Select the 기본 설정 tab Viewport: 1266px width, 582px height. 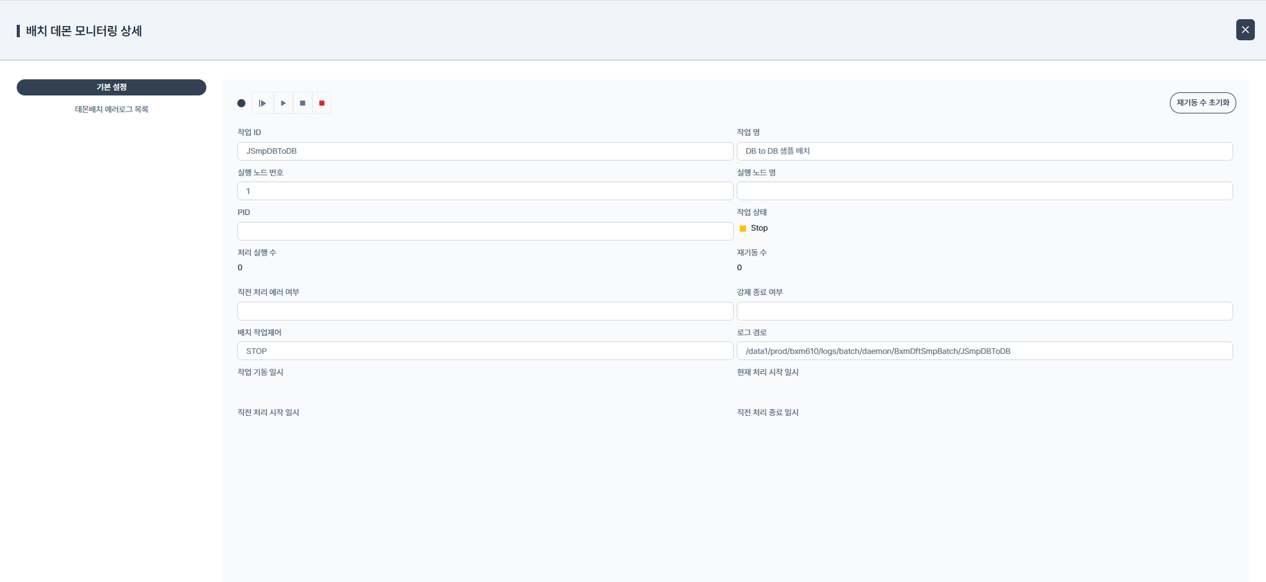(x=111, y=87)
